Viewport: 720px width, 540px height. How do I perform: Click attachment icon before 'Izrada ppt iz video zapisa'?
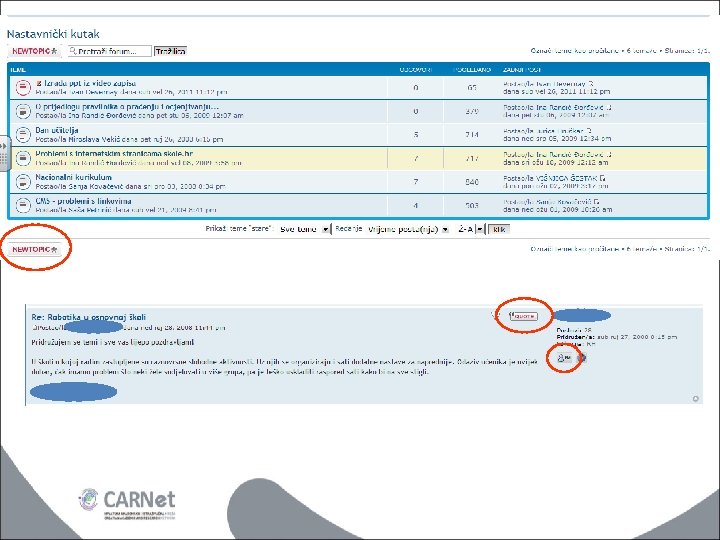point(39,84)
